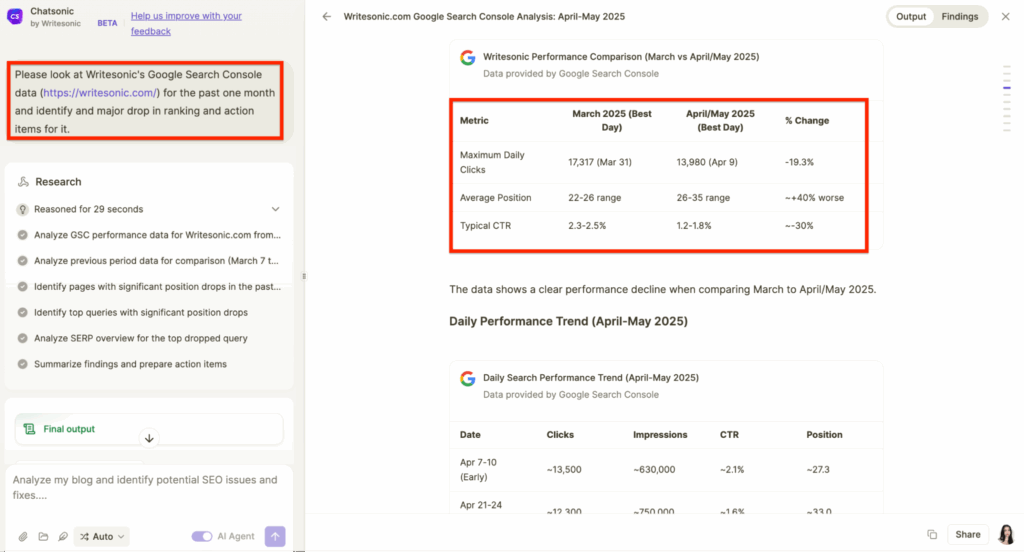Click the Final output document icon
Viewport: 1024px width, 552px height.
(x=29, y=429)
